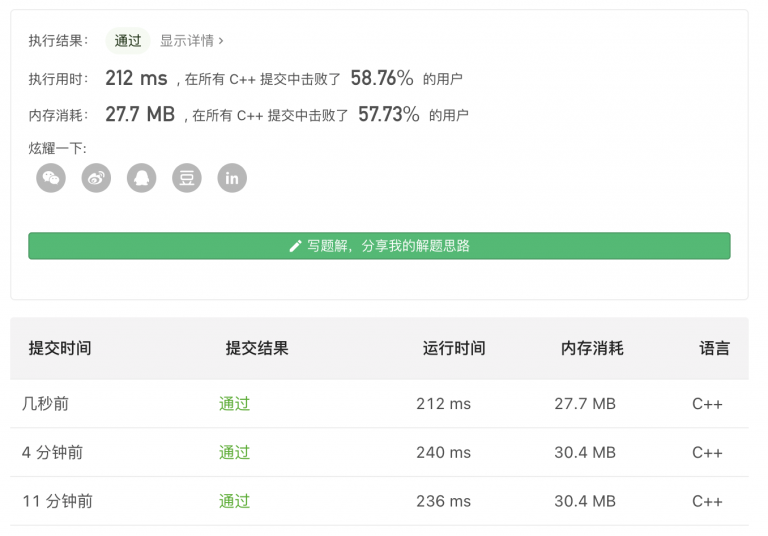Share result via LinkedIn icon
The image size is (768, 536).
(232, 178)
